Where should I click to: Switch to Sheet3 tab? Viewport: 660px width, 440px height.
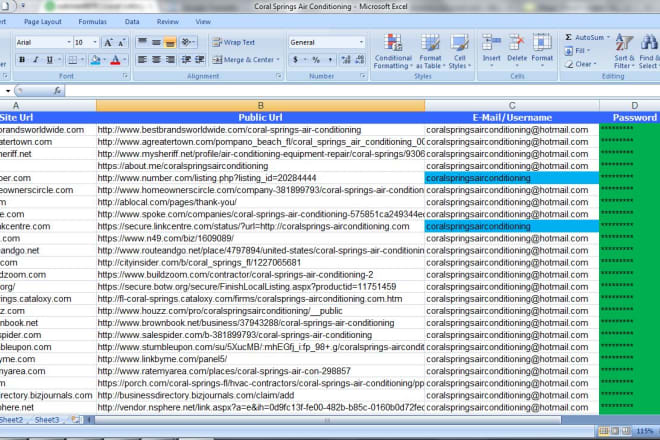tap(47, 420)
